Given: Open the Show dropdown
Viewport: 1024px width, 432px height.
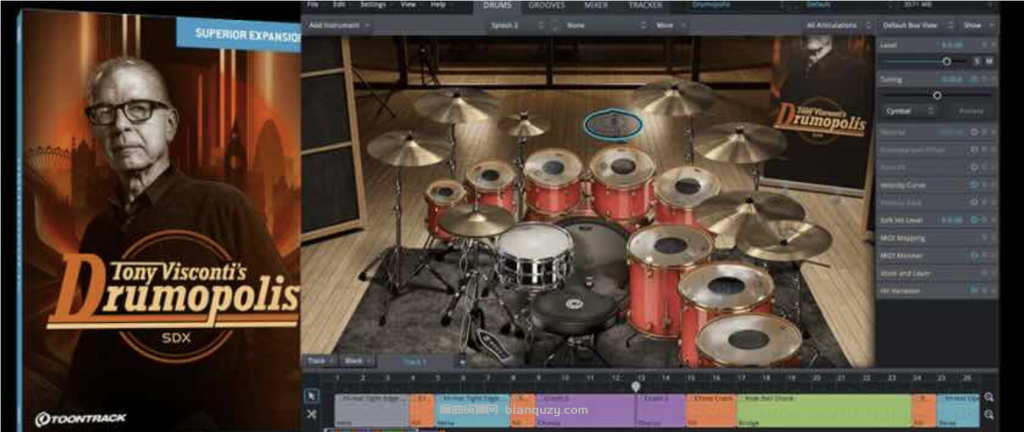Looking at the screenshot, I should (978, 25).
